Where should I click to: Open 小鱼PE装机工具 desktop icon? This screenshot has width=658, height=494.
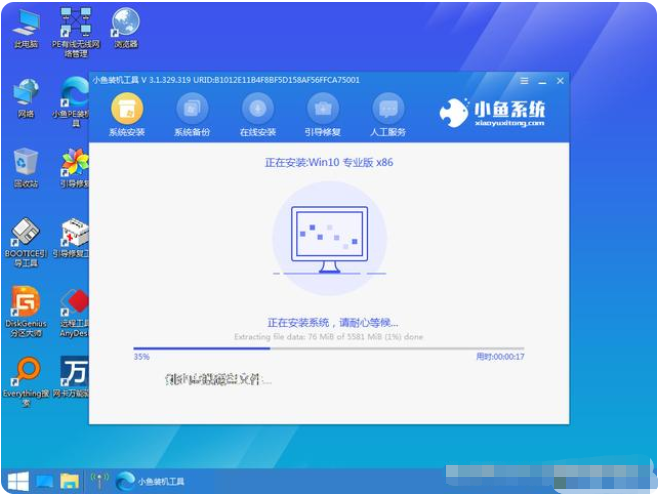(71, 102)
